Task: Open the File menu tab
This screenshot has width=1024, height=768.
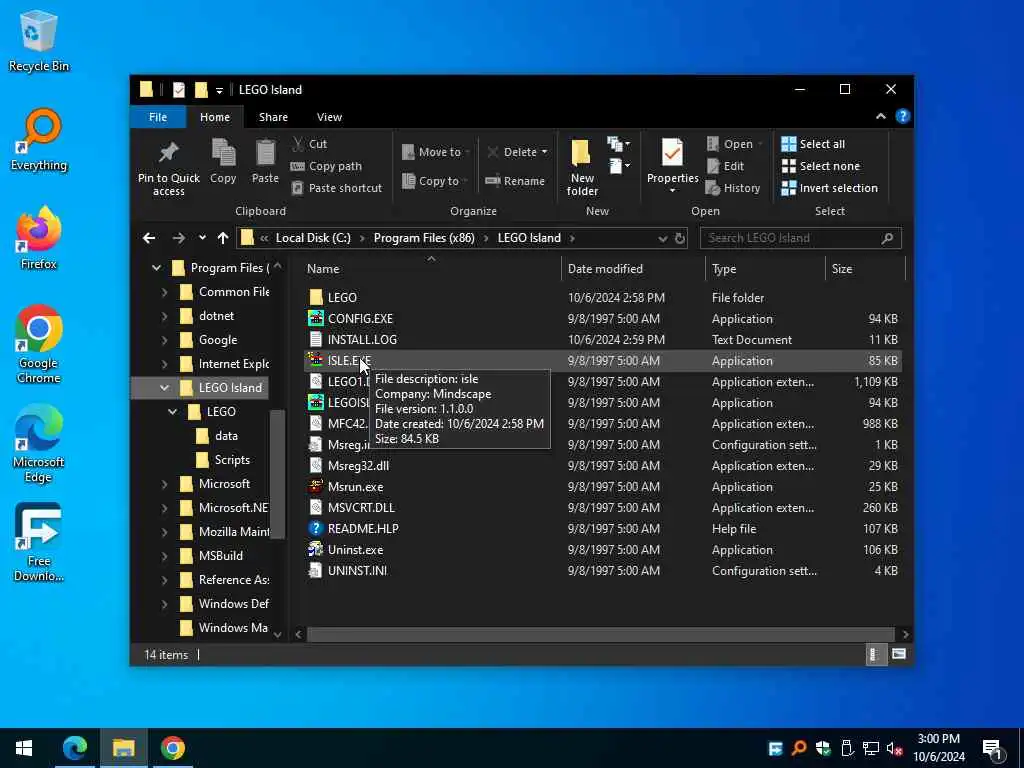Action: click(158, 117)
